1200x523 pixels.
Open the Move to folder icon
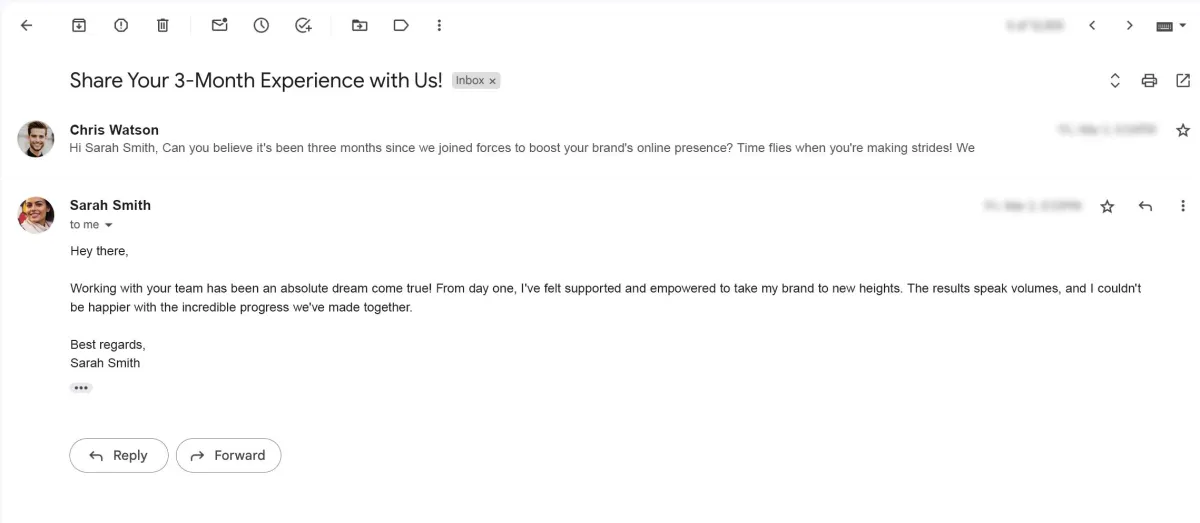point(360,26)
